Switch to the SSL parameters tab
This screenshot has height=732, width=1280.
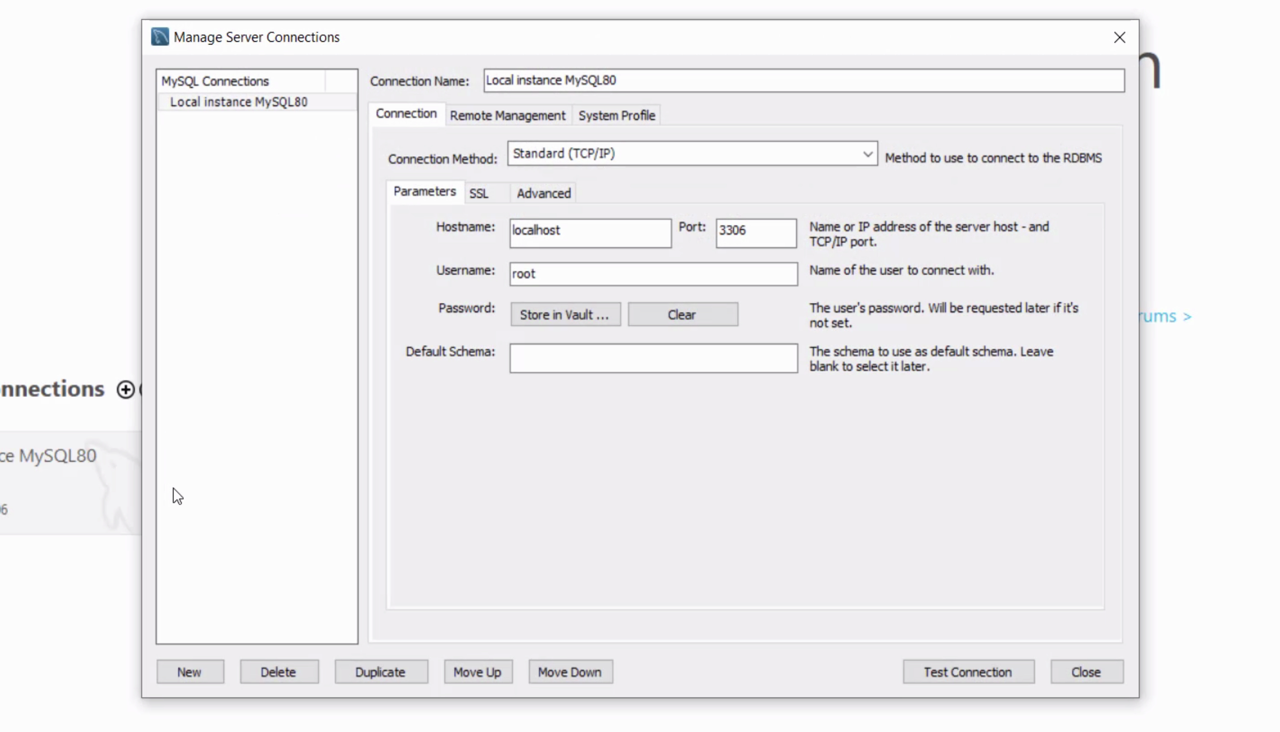(479, 193)
